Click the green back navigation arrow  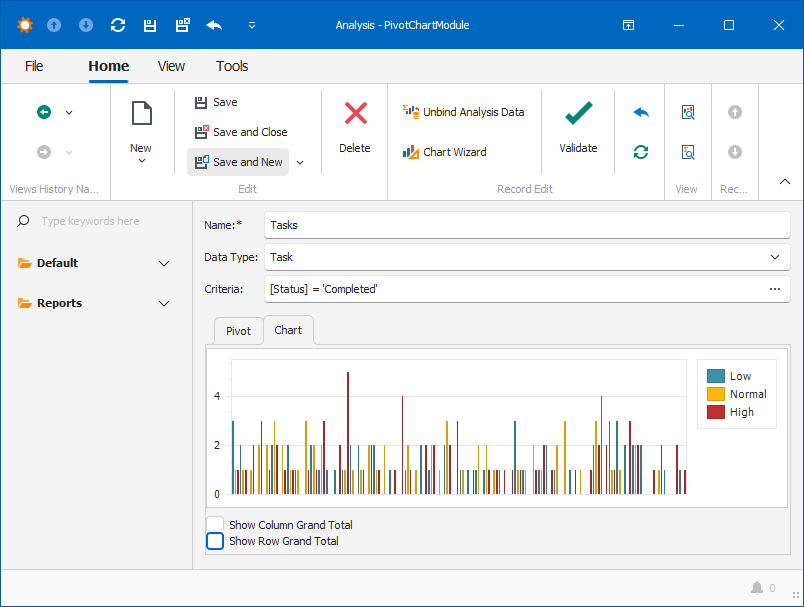point(44,112)
